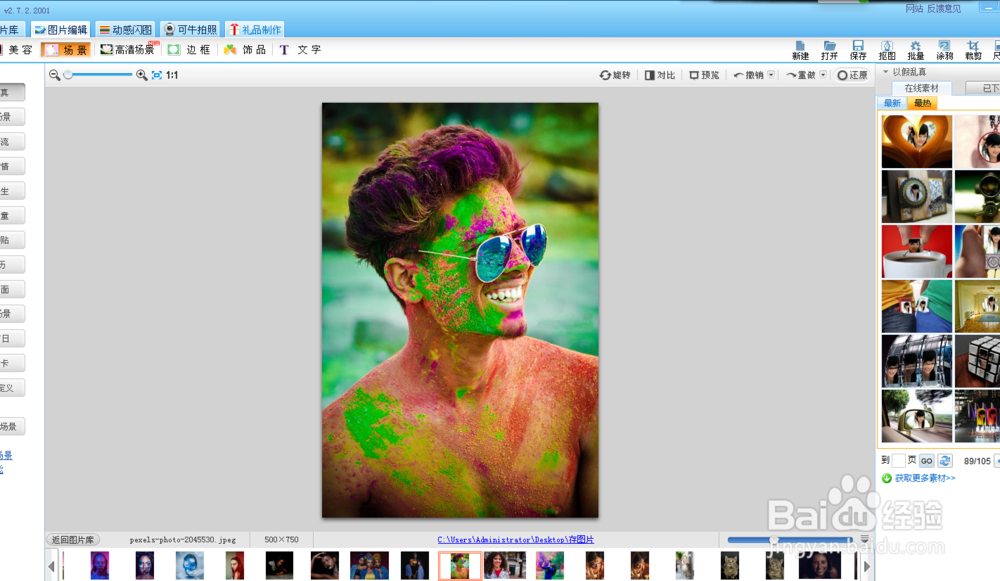Switch to the 礼品制作 tab
This screenshot has height=581, width=1000.
pyautogui.click(x=254, y=29)
